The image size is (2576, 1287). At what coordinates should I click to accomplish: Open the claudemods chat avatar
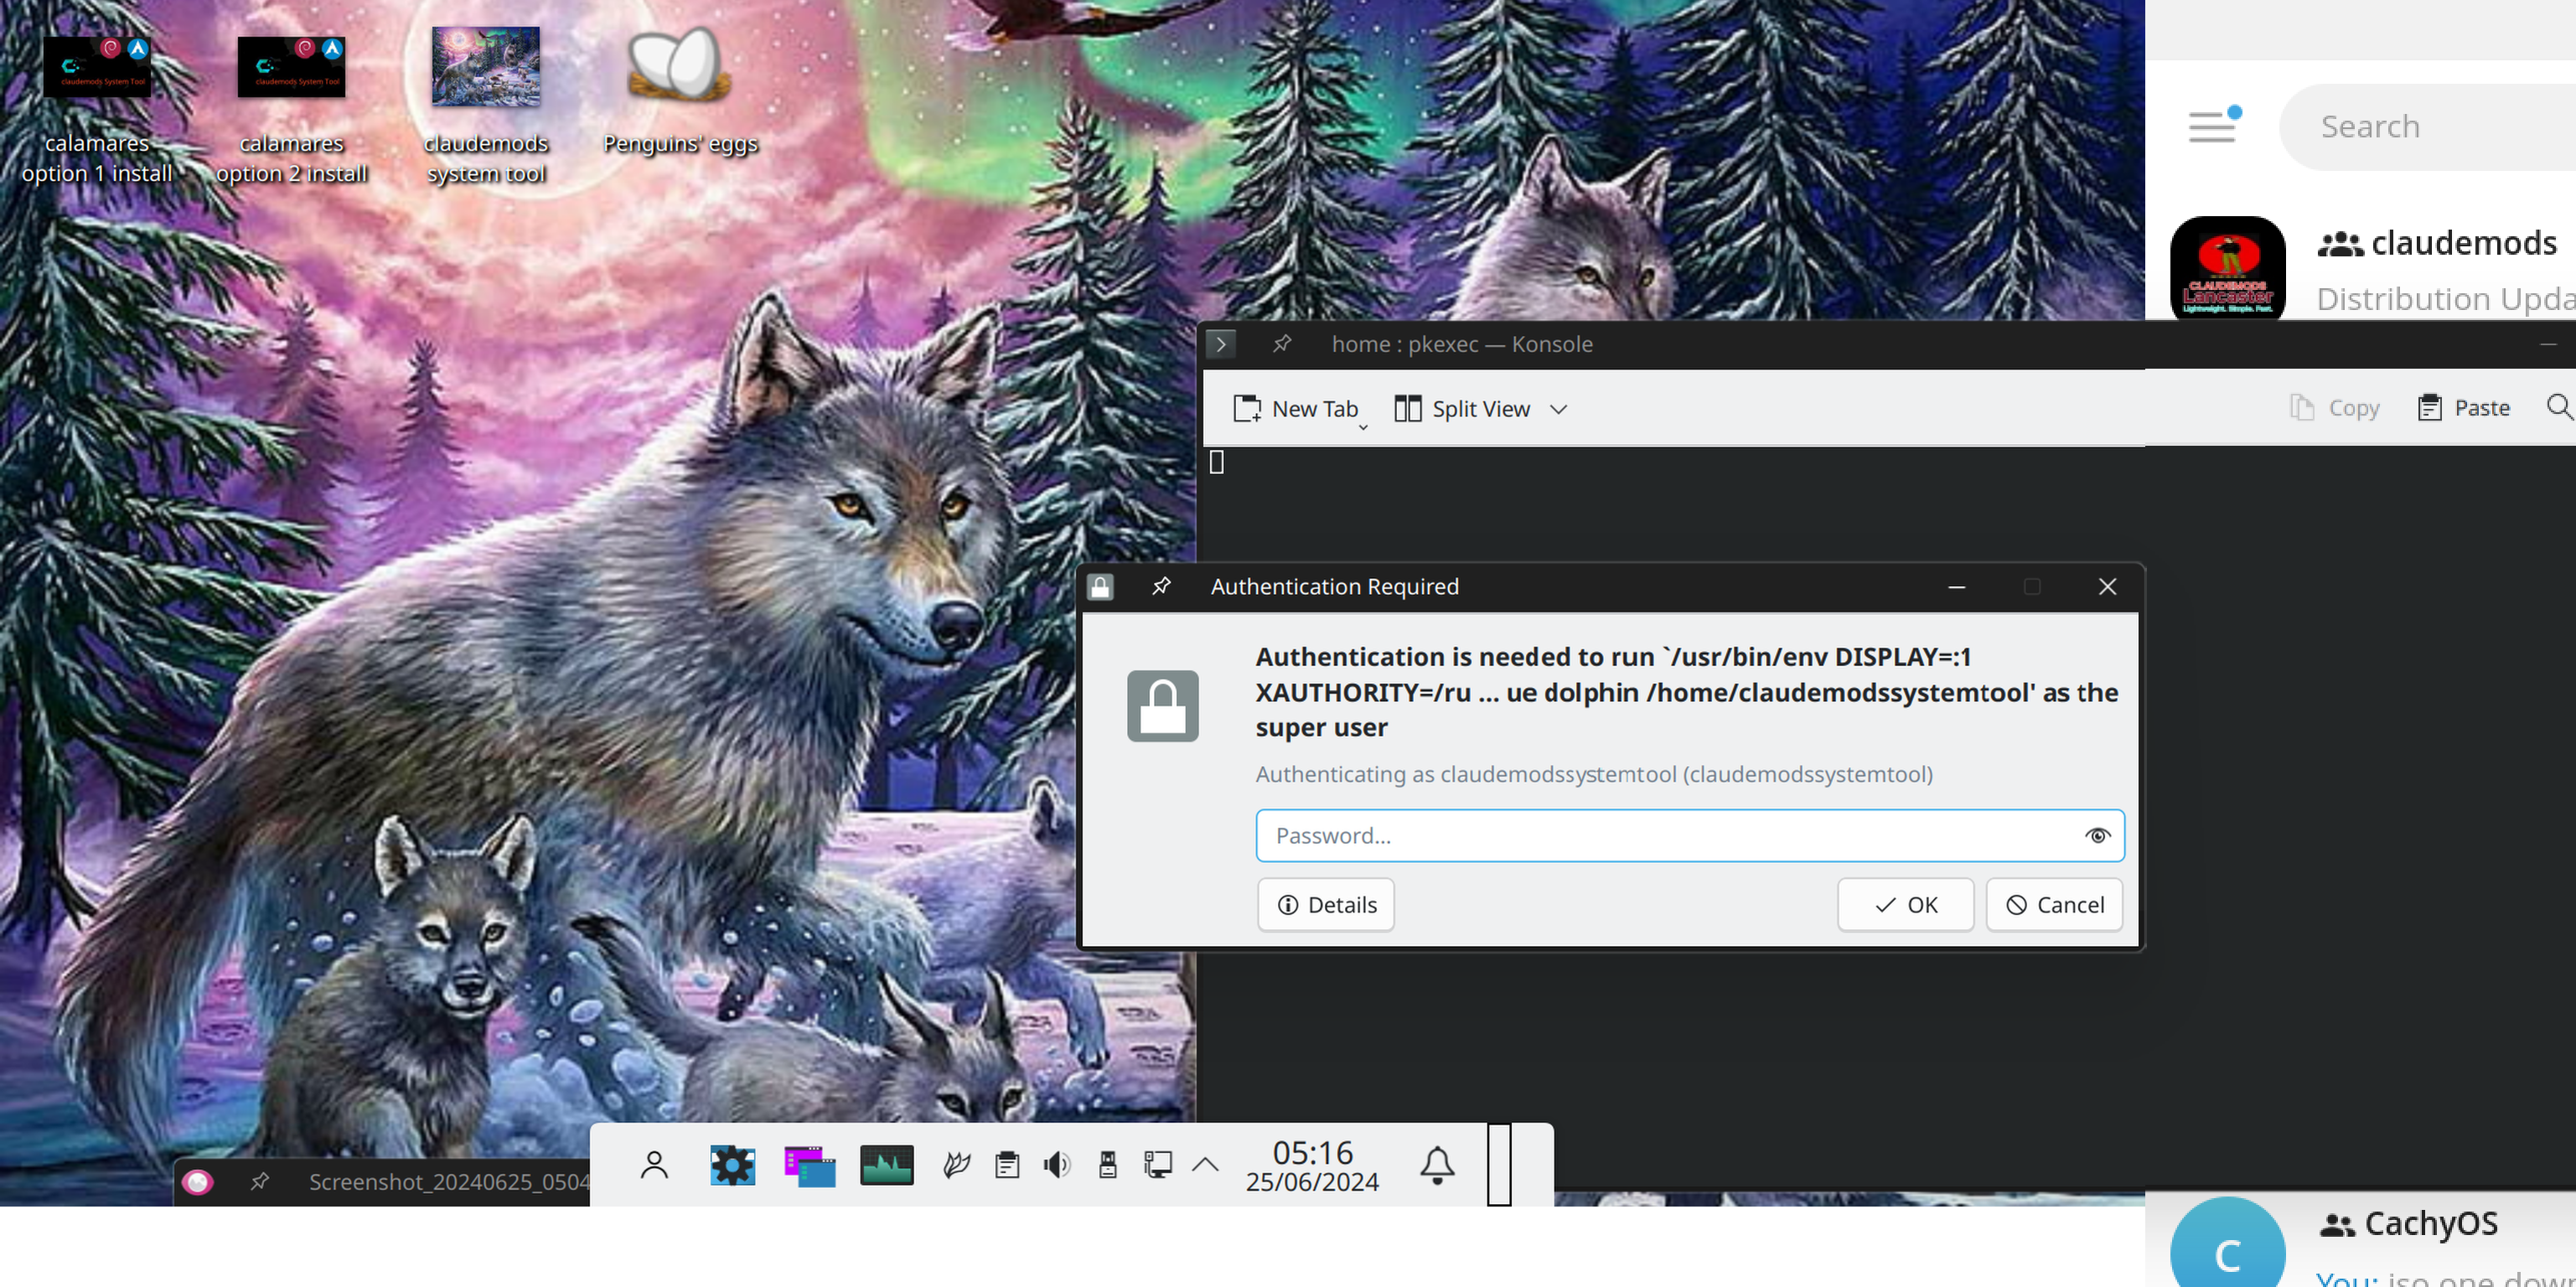2227,268
